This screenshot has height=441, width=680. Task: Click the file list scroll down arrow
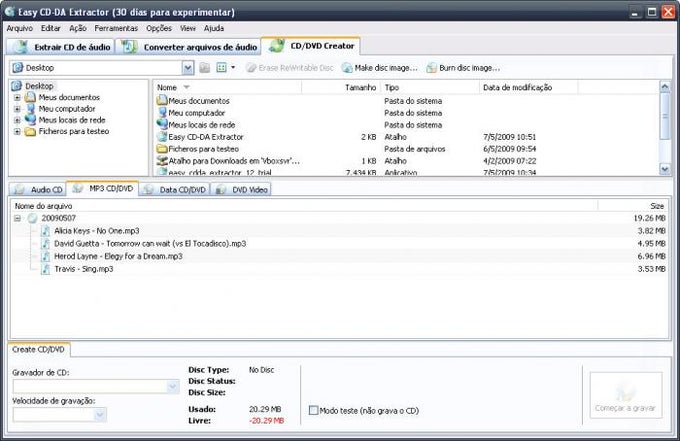click(x=665, y=169)
